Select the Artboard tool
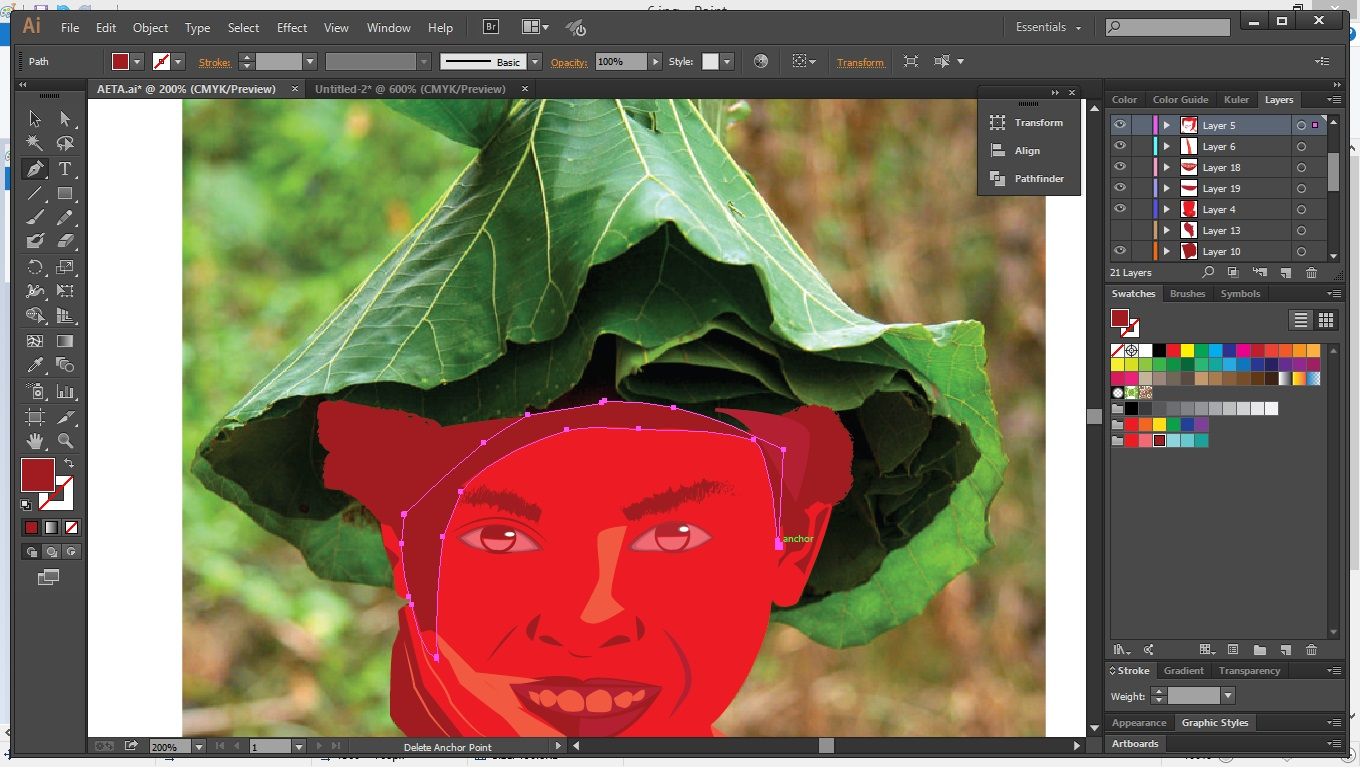This screenshot has width=1360, height=768. pos(35,416)
